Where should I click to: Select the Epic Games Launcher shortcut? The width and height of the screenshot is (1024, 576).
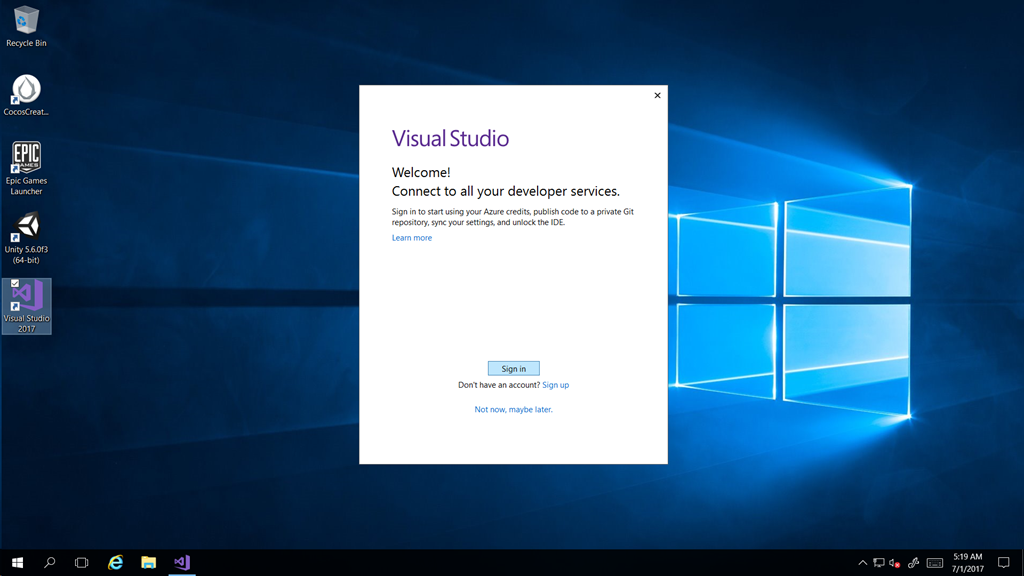26,165
